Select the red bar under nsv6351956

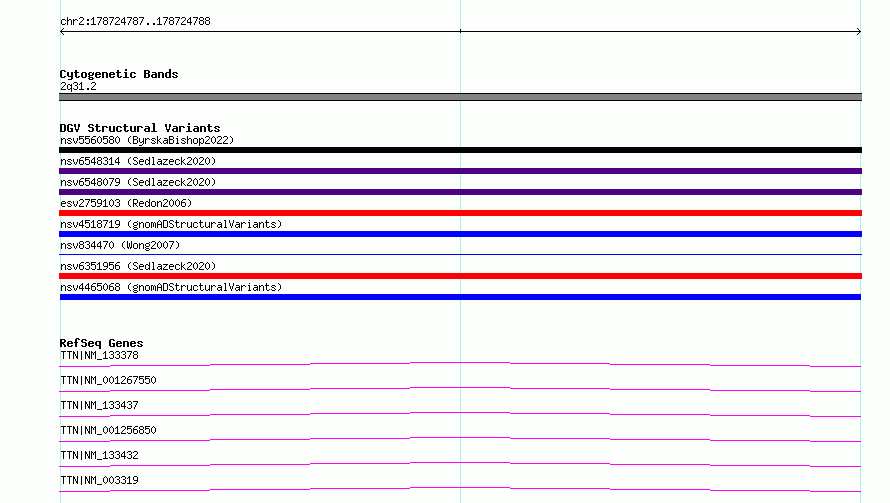coord(460,276)
